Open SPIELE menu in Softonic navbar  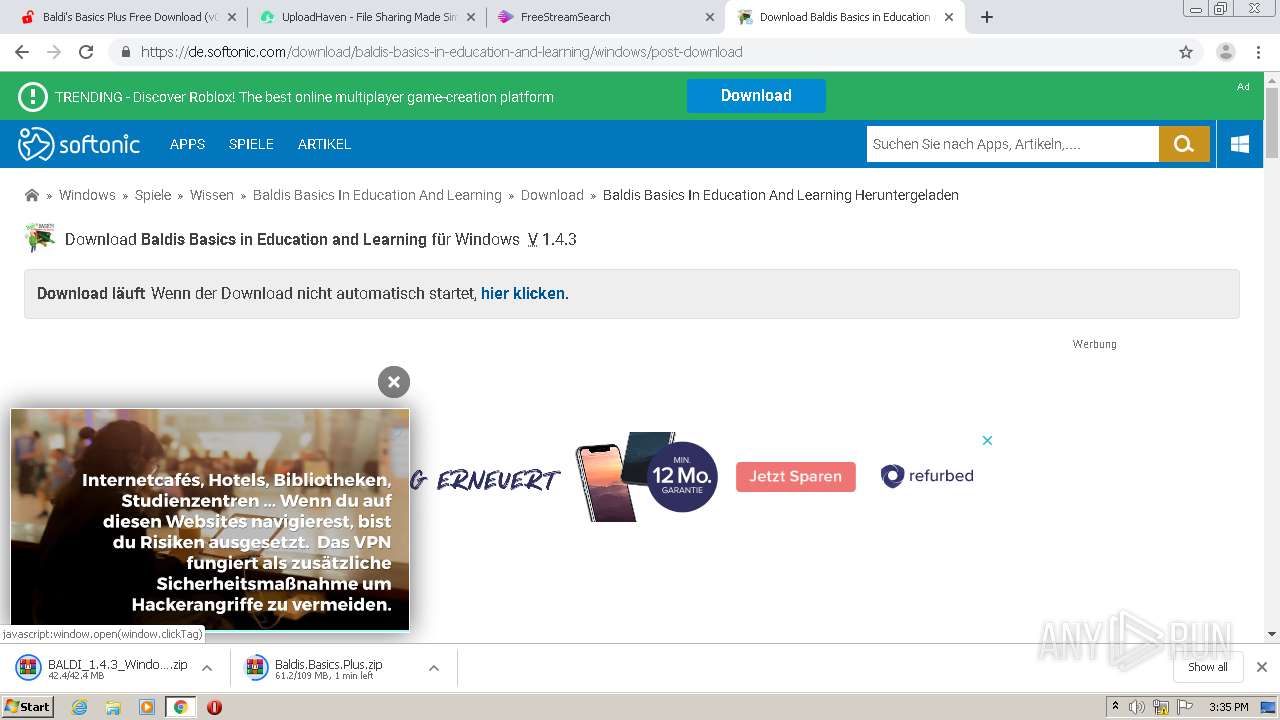[251, 144]
